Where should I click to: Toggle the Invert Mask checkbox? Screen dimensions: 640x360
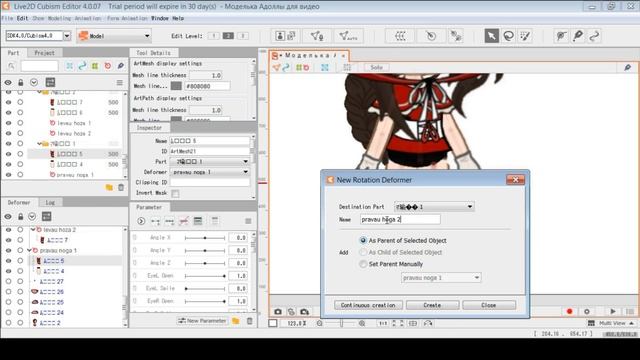[175, 193]
